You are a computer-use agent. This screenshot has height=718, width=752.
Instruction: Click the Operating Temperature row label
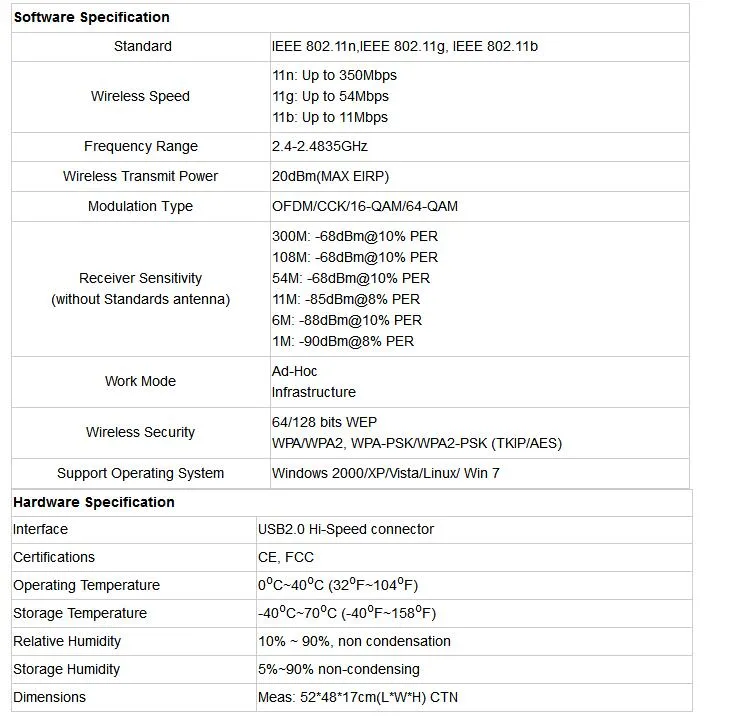click(86, 585)
